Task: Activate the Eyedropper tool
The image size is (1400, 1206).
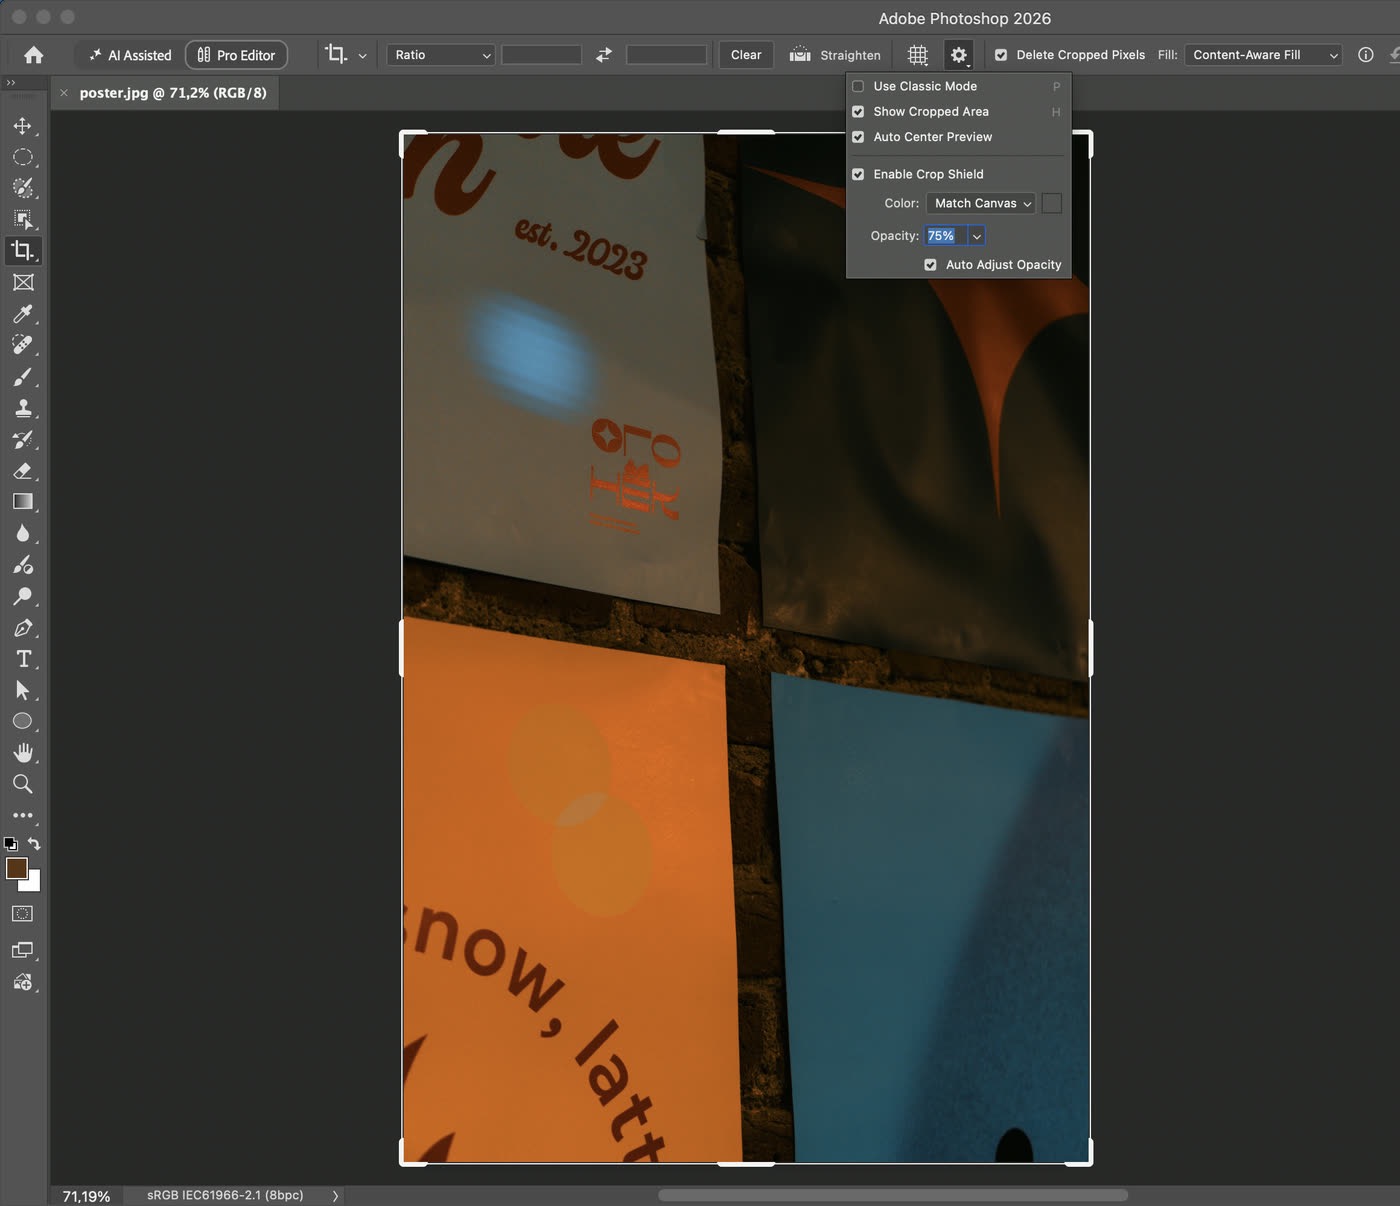Action: [23, 314]
